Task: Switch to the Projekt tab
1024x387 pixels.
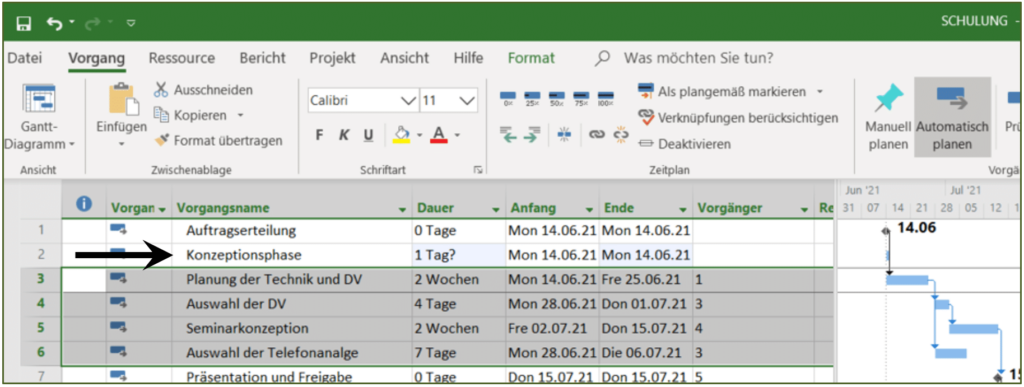Action: coord(332,58)
